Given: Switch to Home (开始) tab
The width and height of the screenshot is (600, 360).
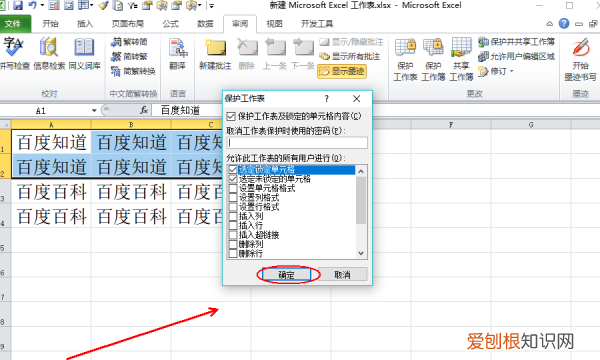Looking at the screenshot, I should click(x=50, y=24).
